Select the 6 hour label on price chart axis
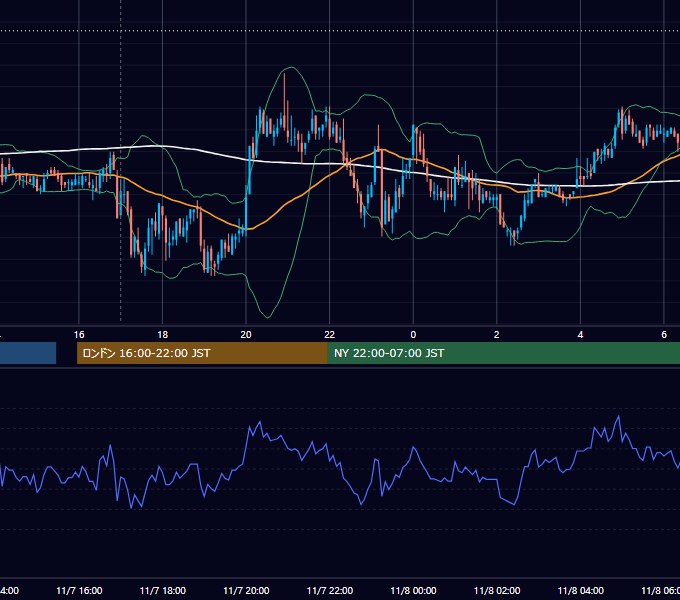Image resolution: width=680 pixels, height=600 pixels. tap(664, 335)
